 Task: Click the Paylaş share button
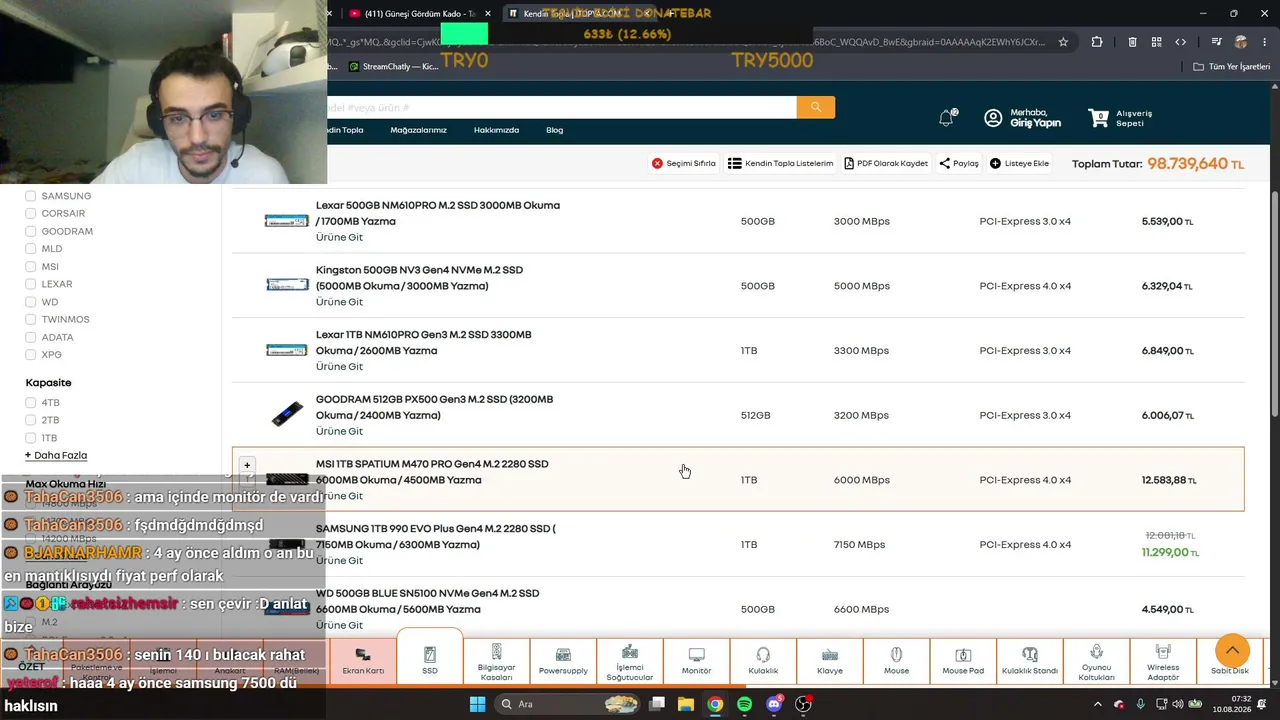pyautogui.click(x=960, y=163)
